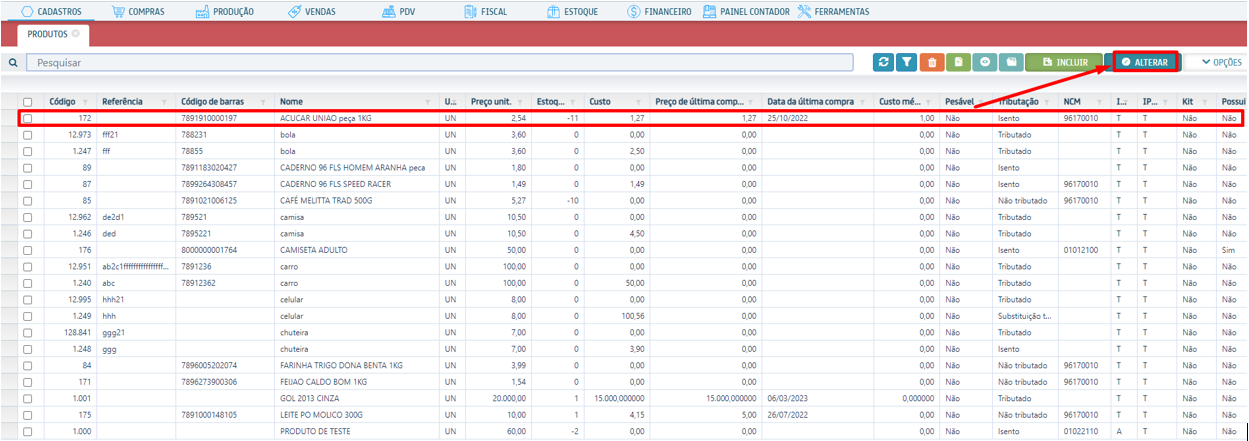Image resolution: width=1249 pixels, height=441 pixels.
Task: Click filter funnel in Nome column header
Action: (x=429, y=102)
